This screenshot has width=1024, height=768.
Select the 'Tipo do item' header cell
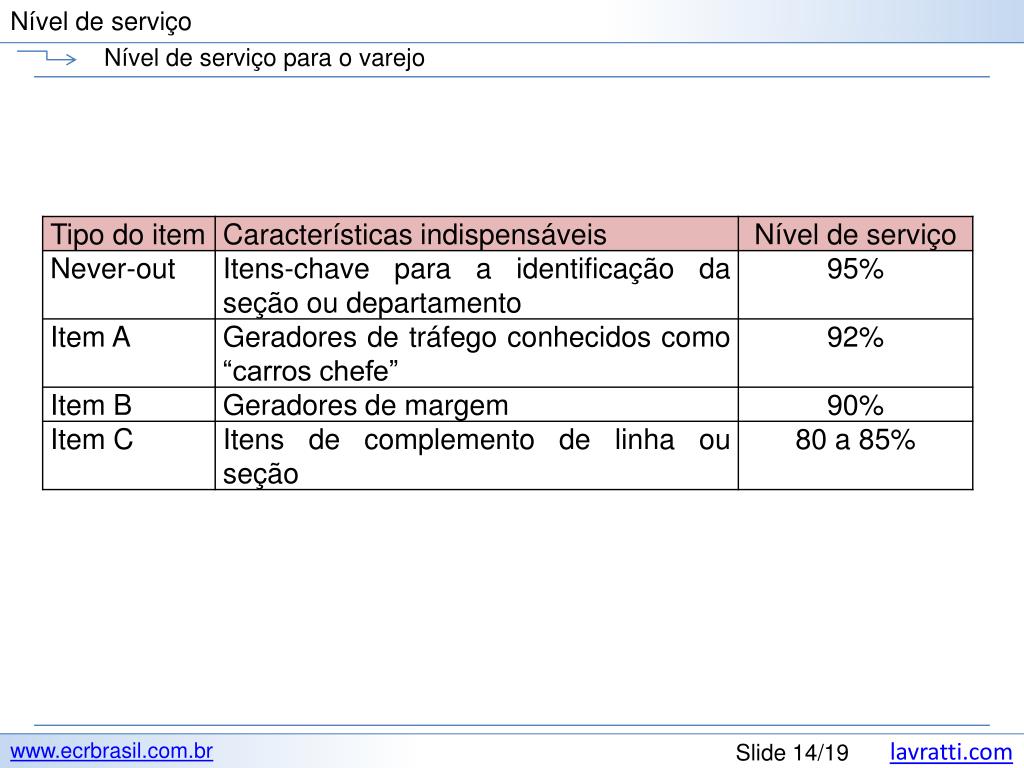[x=129, y=234]
